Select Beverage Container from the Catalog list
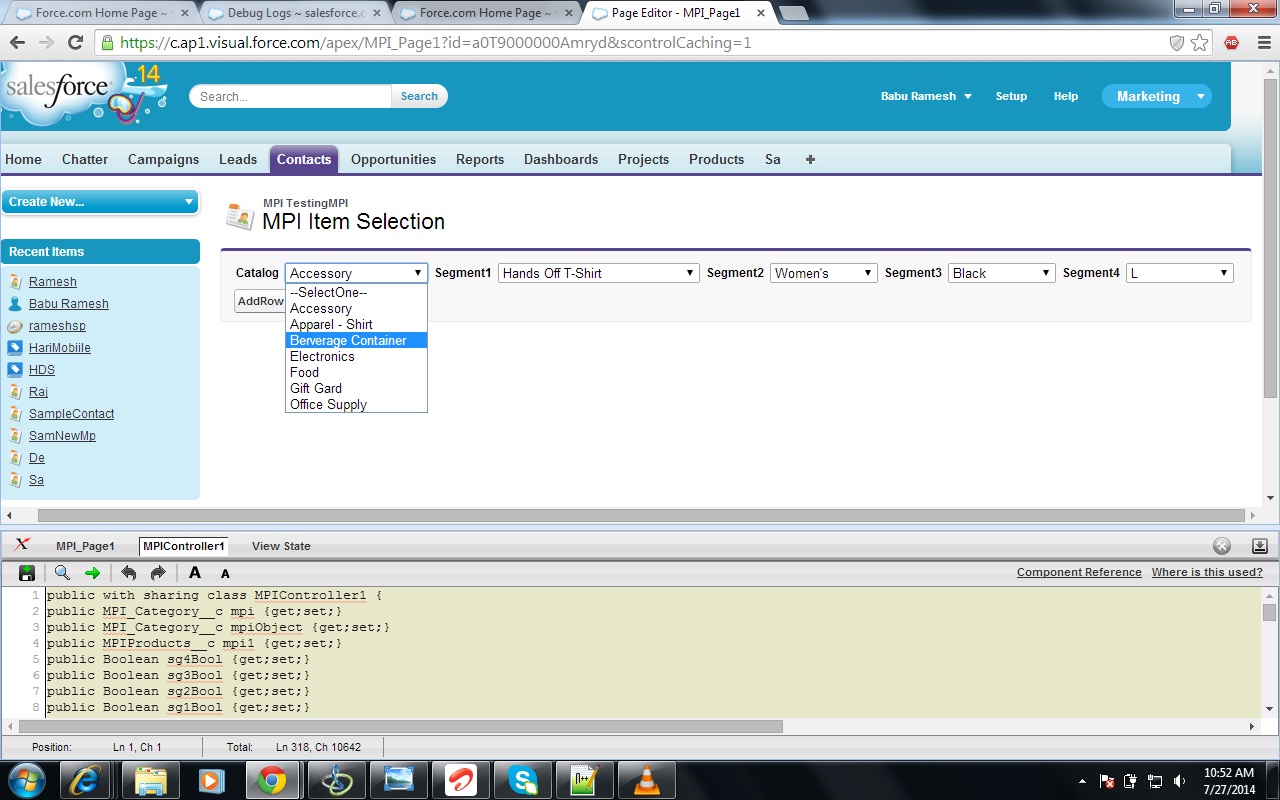 pos(348,340)
